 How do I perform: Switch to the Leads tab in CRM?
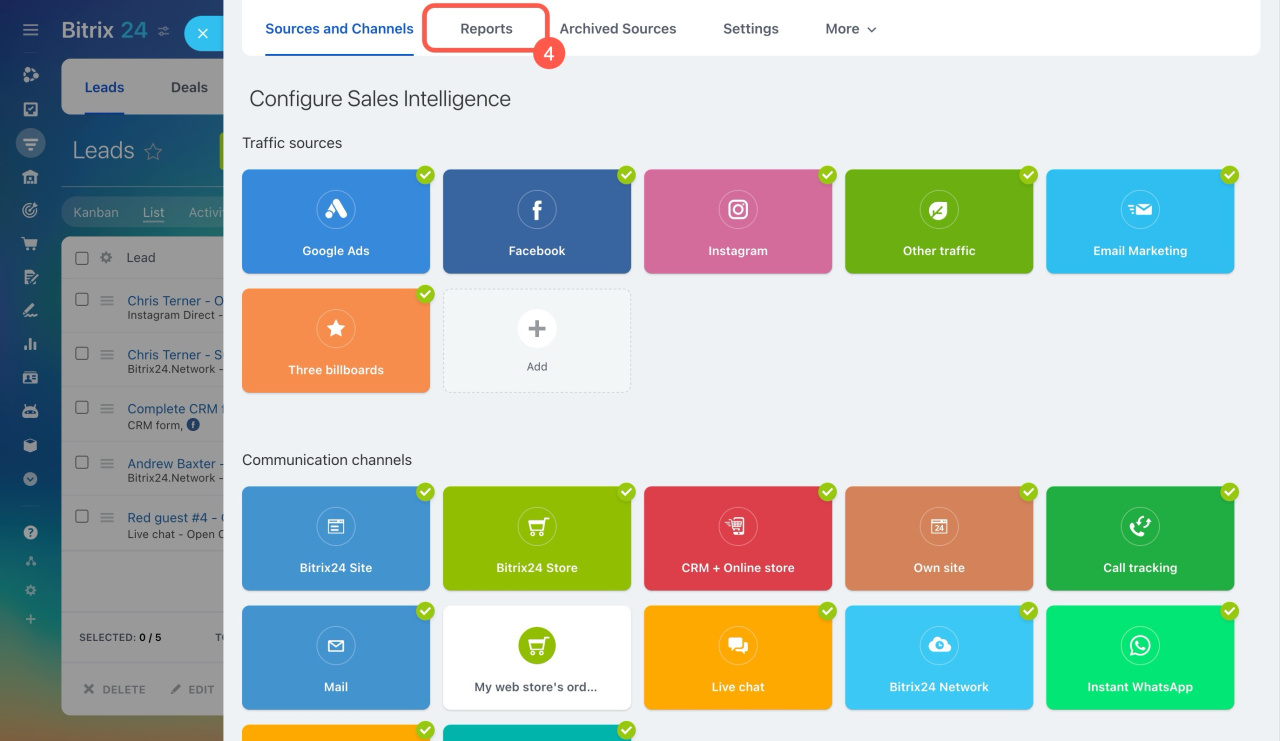(104, 87)
